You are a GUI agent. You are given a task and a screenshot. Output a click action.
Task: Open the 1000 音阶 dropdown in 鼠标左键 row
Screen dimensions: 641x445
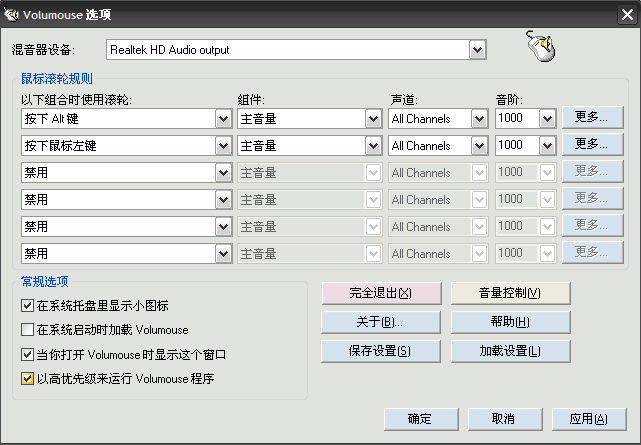[x=547, y=146]
